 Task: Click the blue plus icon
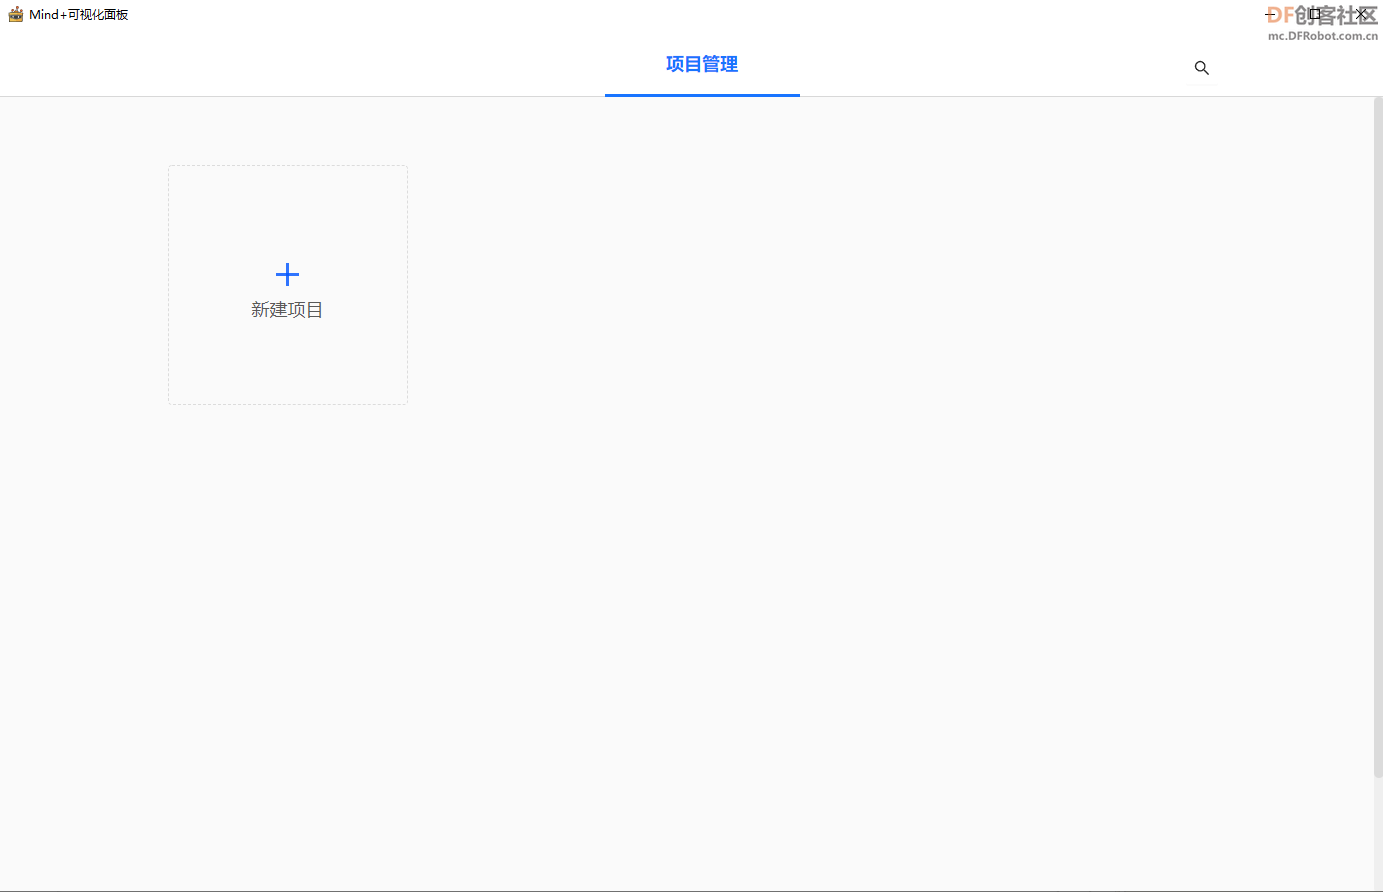(287, 275)
